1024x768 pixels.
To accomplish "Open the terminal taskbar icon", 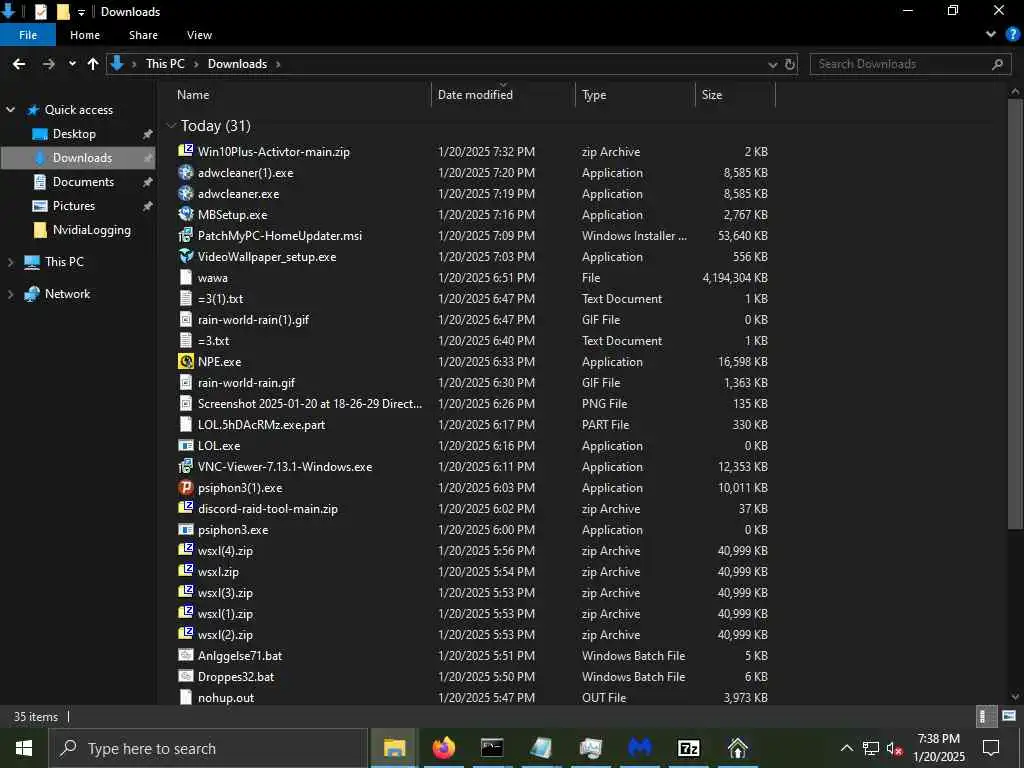I will tap(492, 748).
